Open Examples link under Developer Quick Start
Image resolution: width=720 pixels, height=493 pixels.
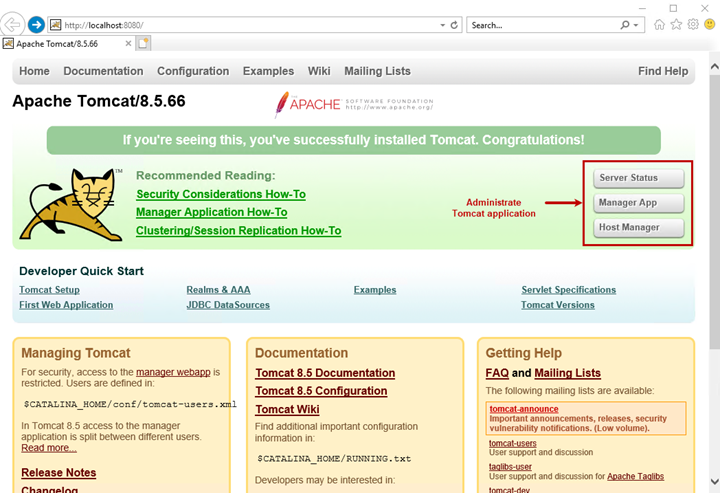point(375,290)
